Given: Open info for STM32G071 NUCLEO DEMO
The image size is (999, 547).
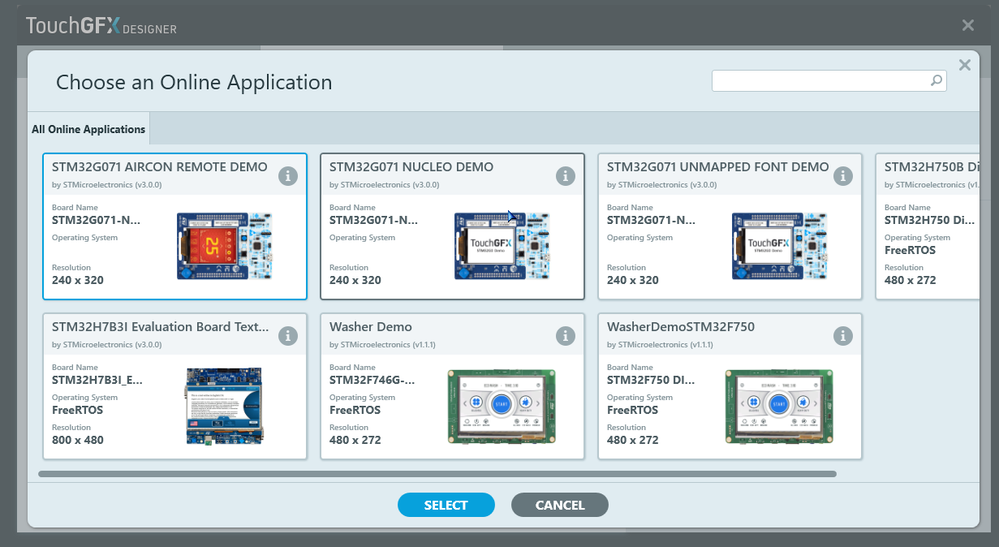Looking at the screenshot, I should 565,176.
